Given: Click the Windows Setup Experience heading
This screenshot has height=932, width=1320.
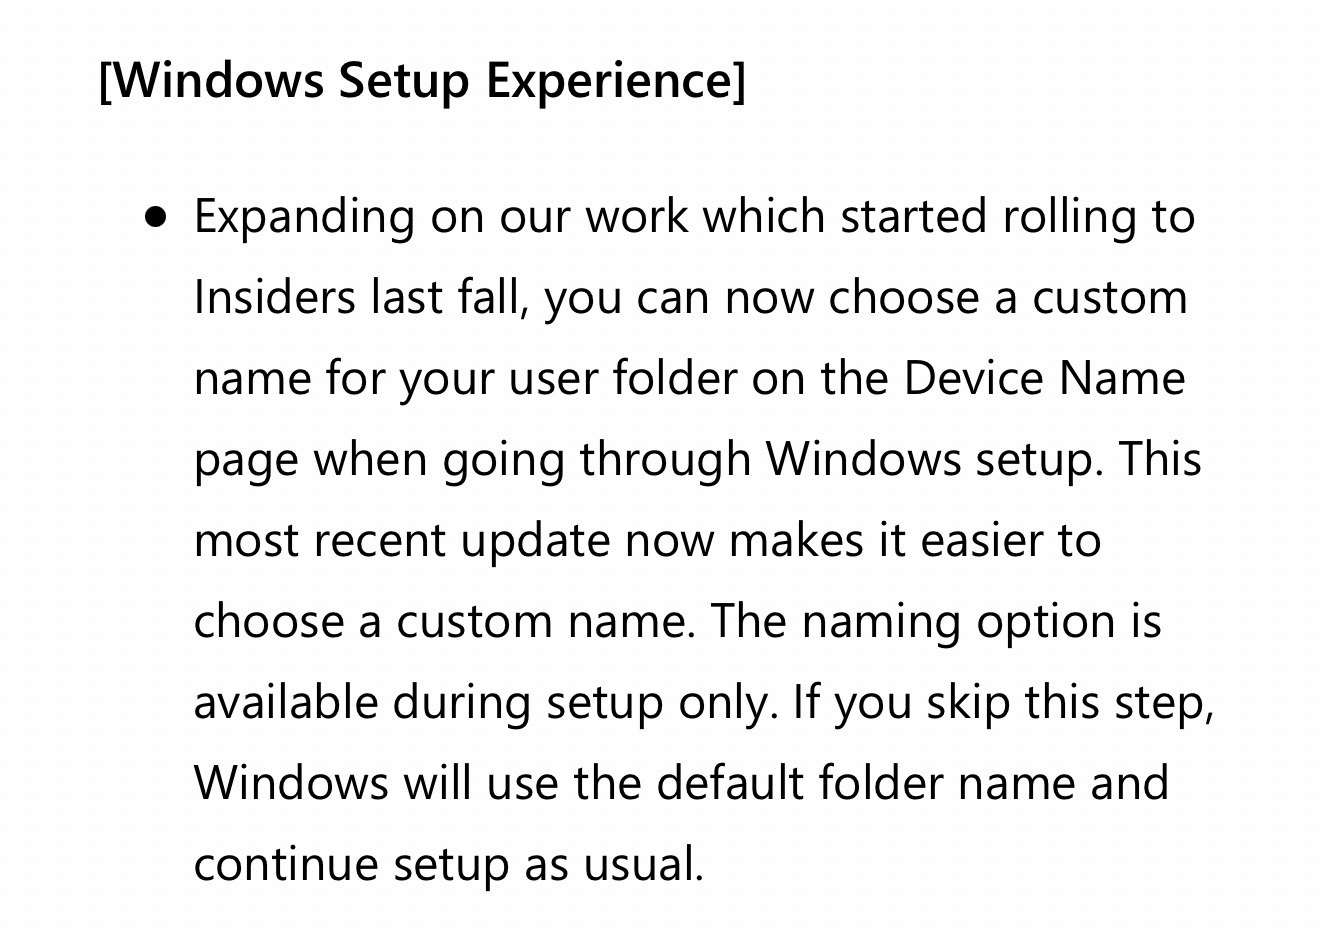Looking at the screenshot, I should (x=422, y=80).
